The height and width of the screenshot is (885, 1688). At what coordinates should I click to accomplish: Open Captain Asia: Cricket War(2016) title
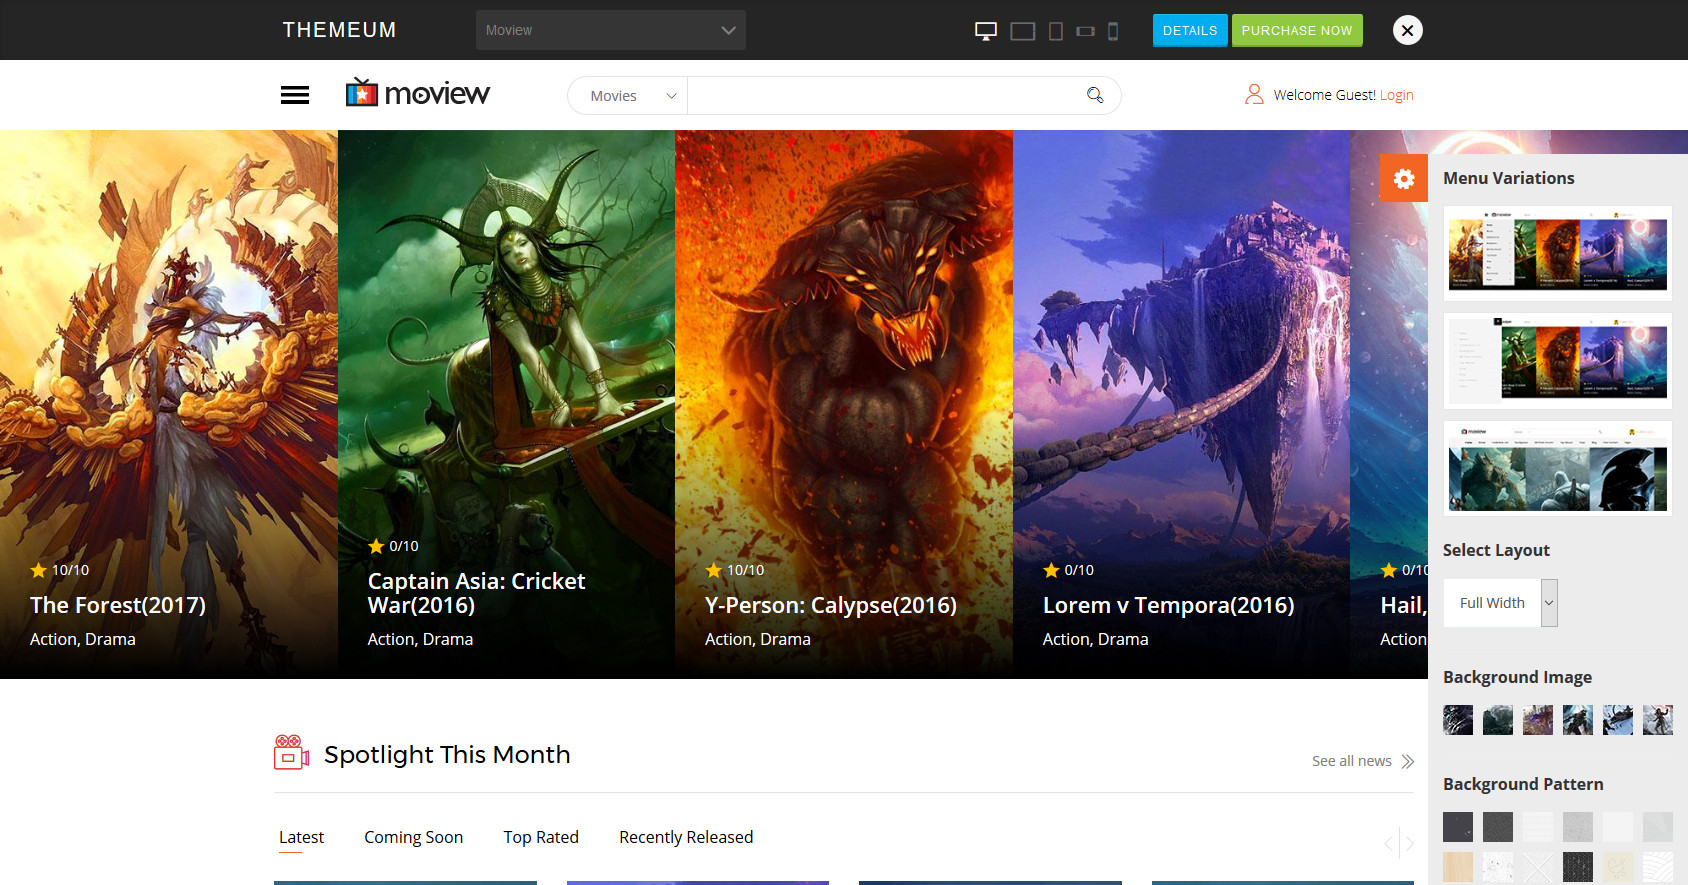tap(476, 593)
